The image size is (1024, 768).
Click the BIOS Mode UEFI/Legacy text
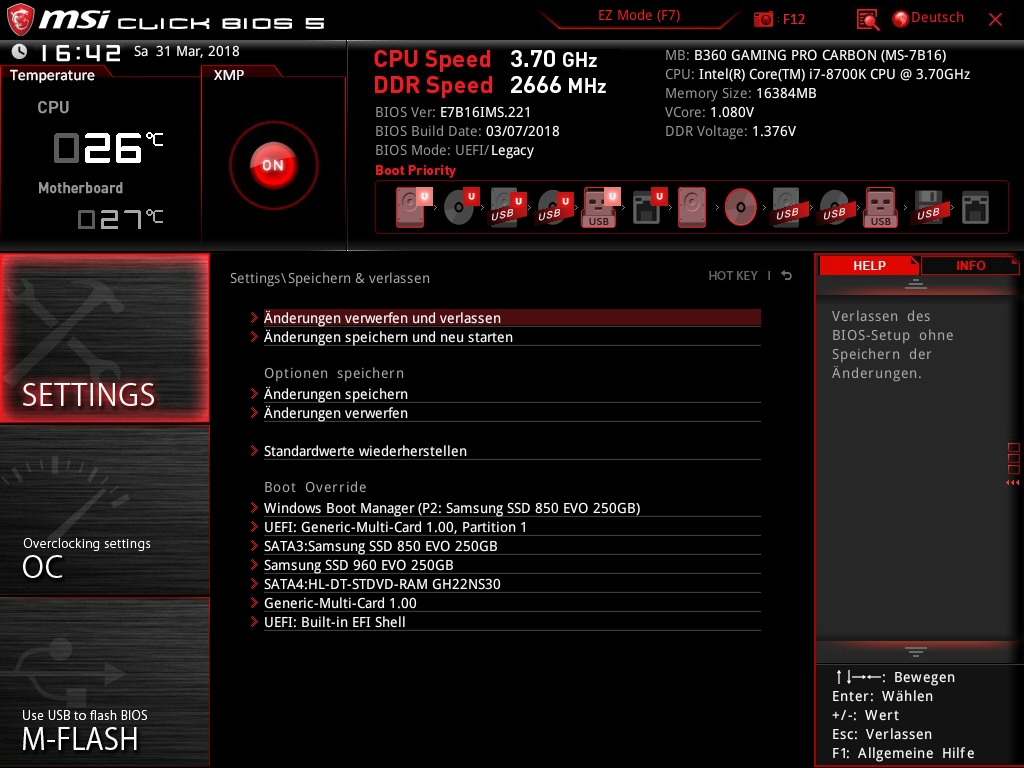click(x=455, y=150)
